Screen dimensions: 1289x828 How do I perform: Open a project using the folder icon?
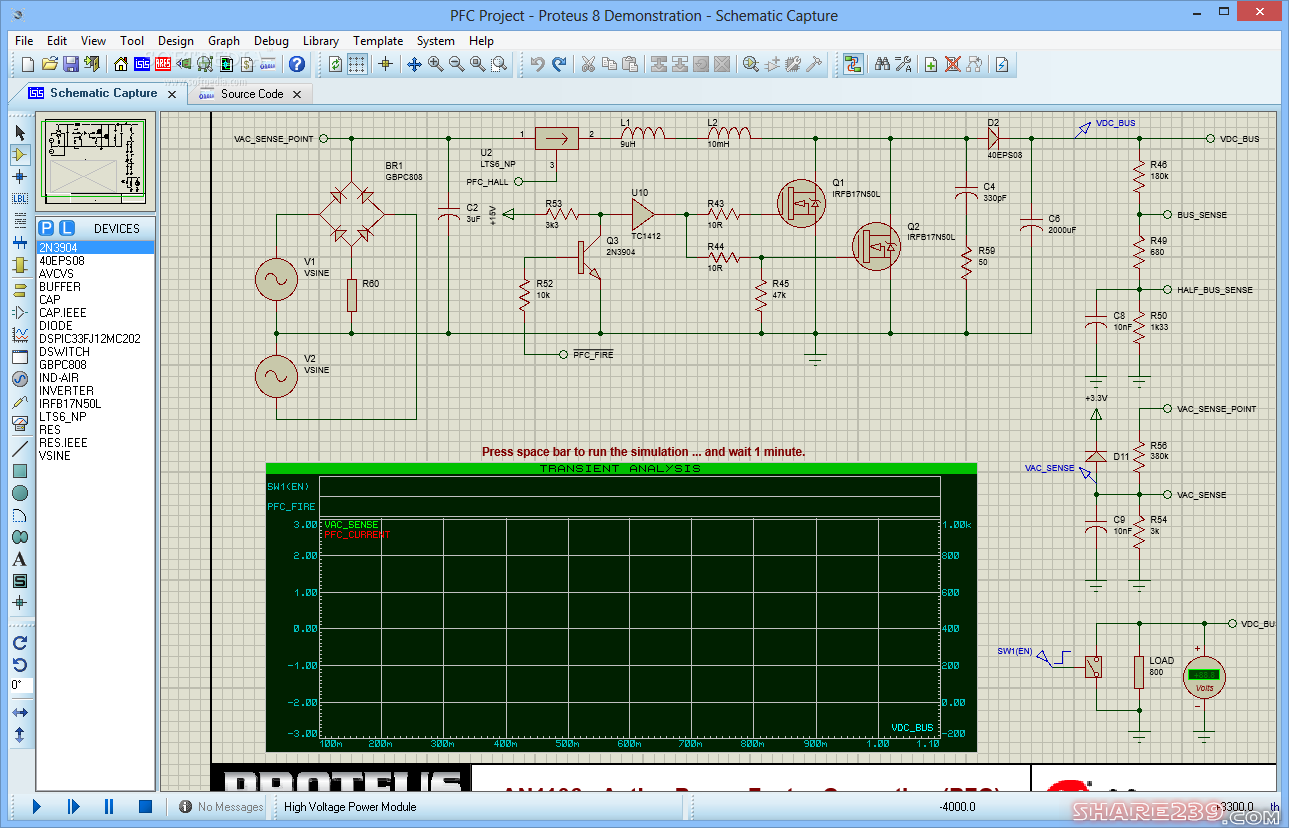click(49, 64)
